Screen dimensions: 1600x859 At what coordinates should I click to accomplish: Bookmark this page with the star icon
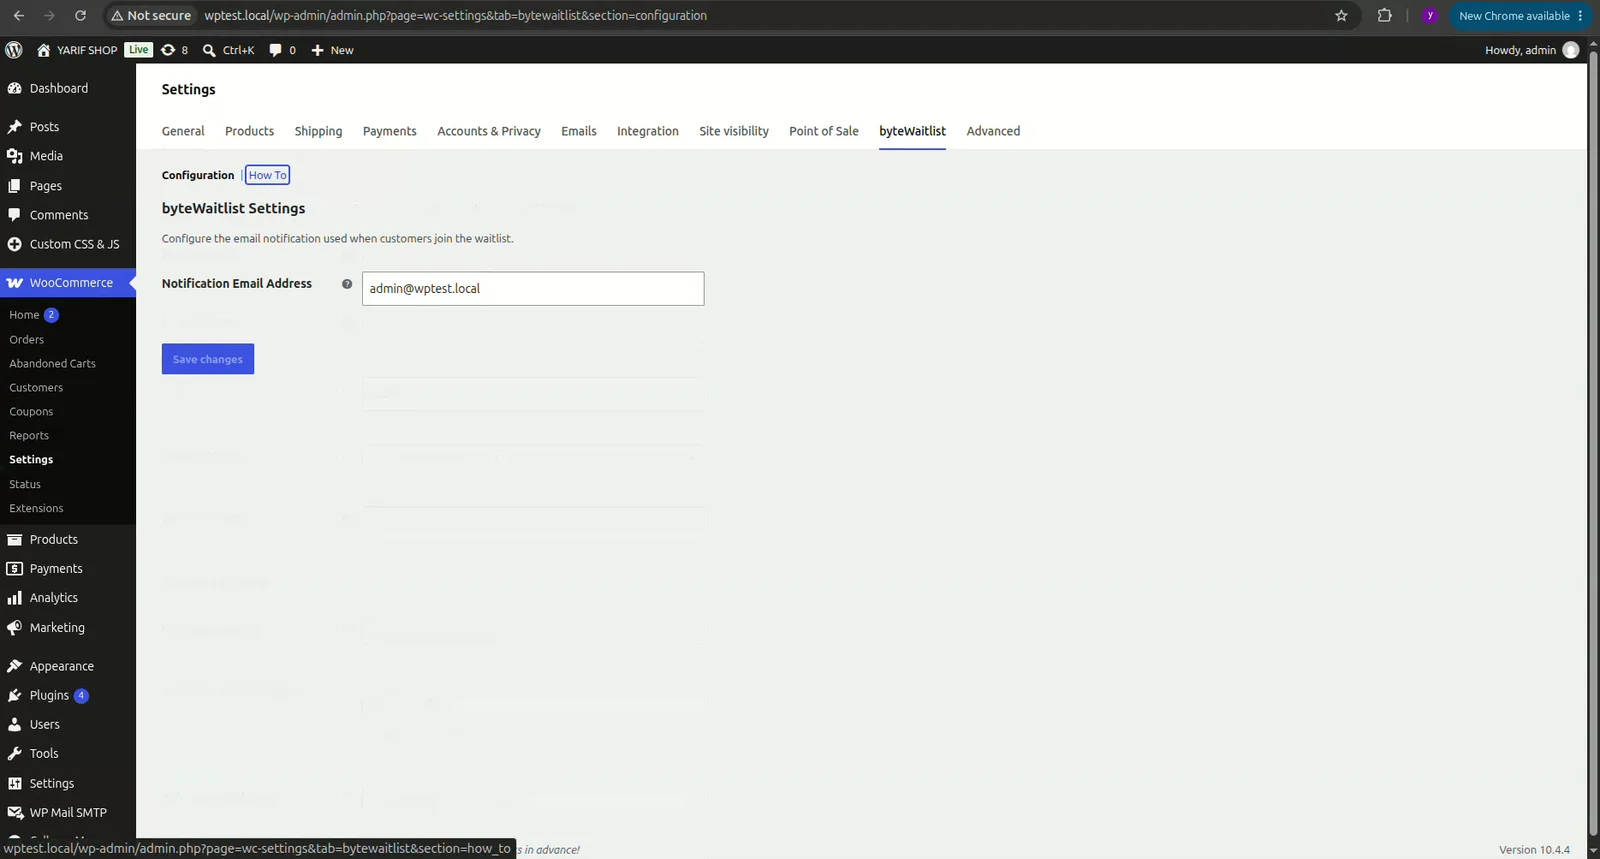[1341, 16]
